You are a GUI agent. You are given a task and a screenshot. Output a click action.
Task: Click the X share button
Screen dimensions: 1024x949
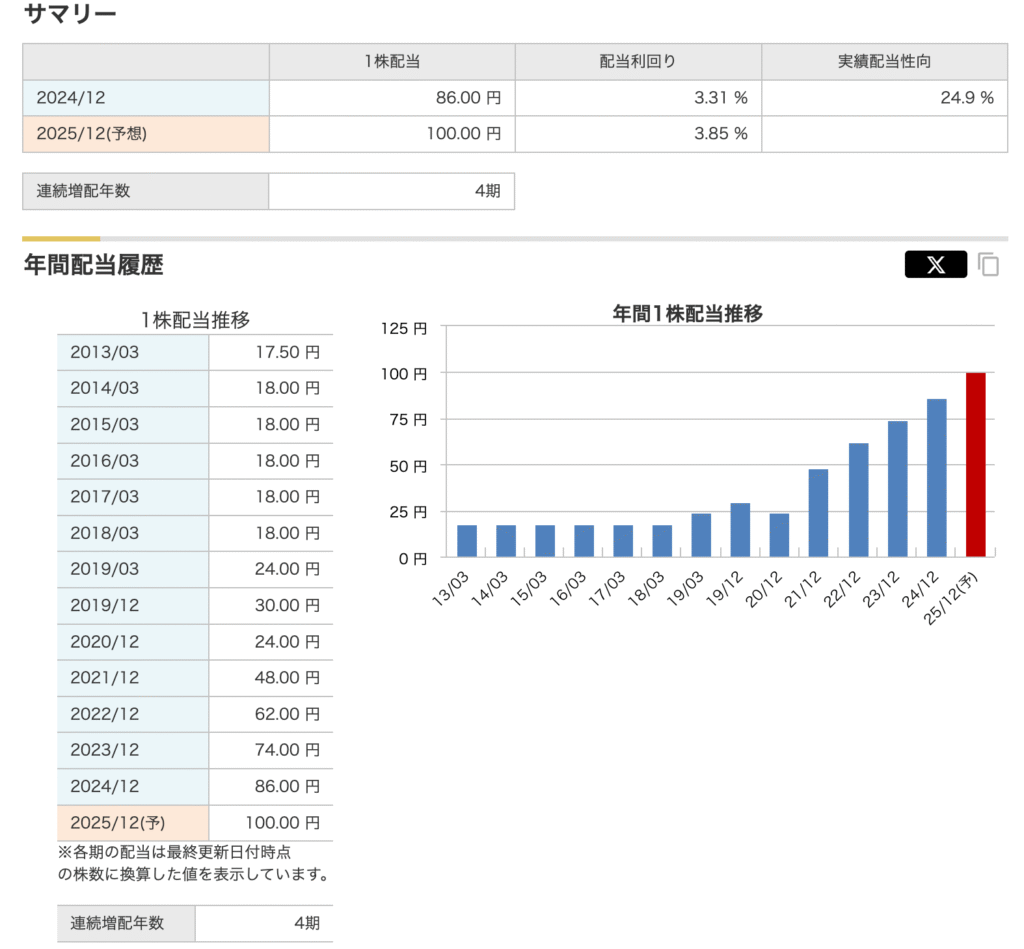pyautogui.click(x=935, y=265)
